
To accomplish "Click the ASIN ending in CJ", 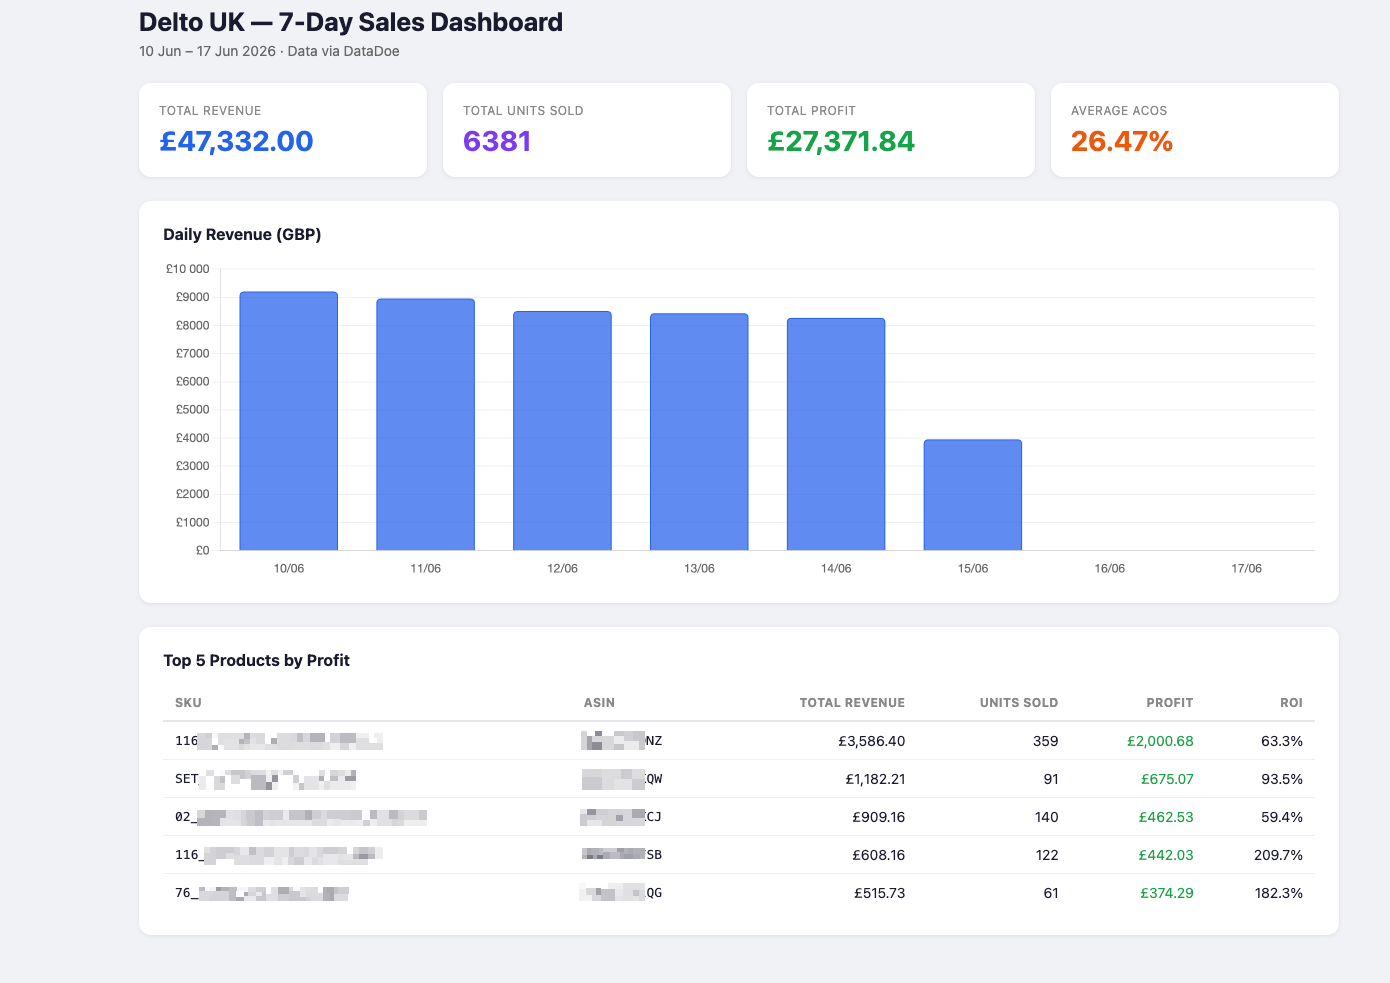I will pos(622,817).
